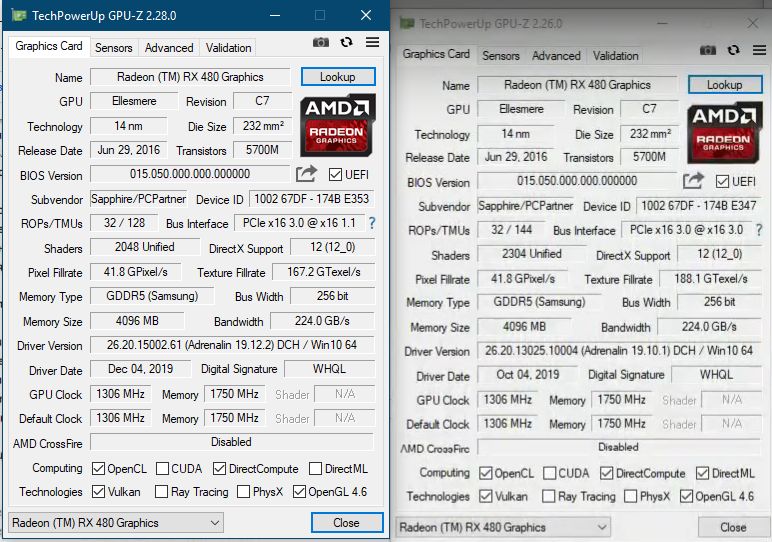Open the hamburger menu in GPU-Z 2.26.0

tap(760, 50)
